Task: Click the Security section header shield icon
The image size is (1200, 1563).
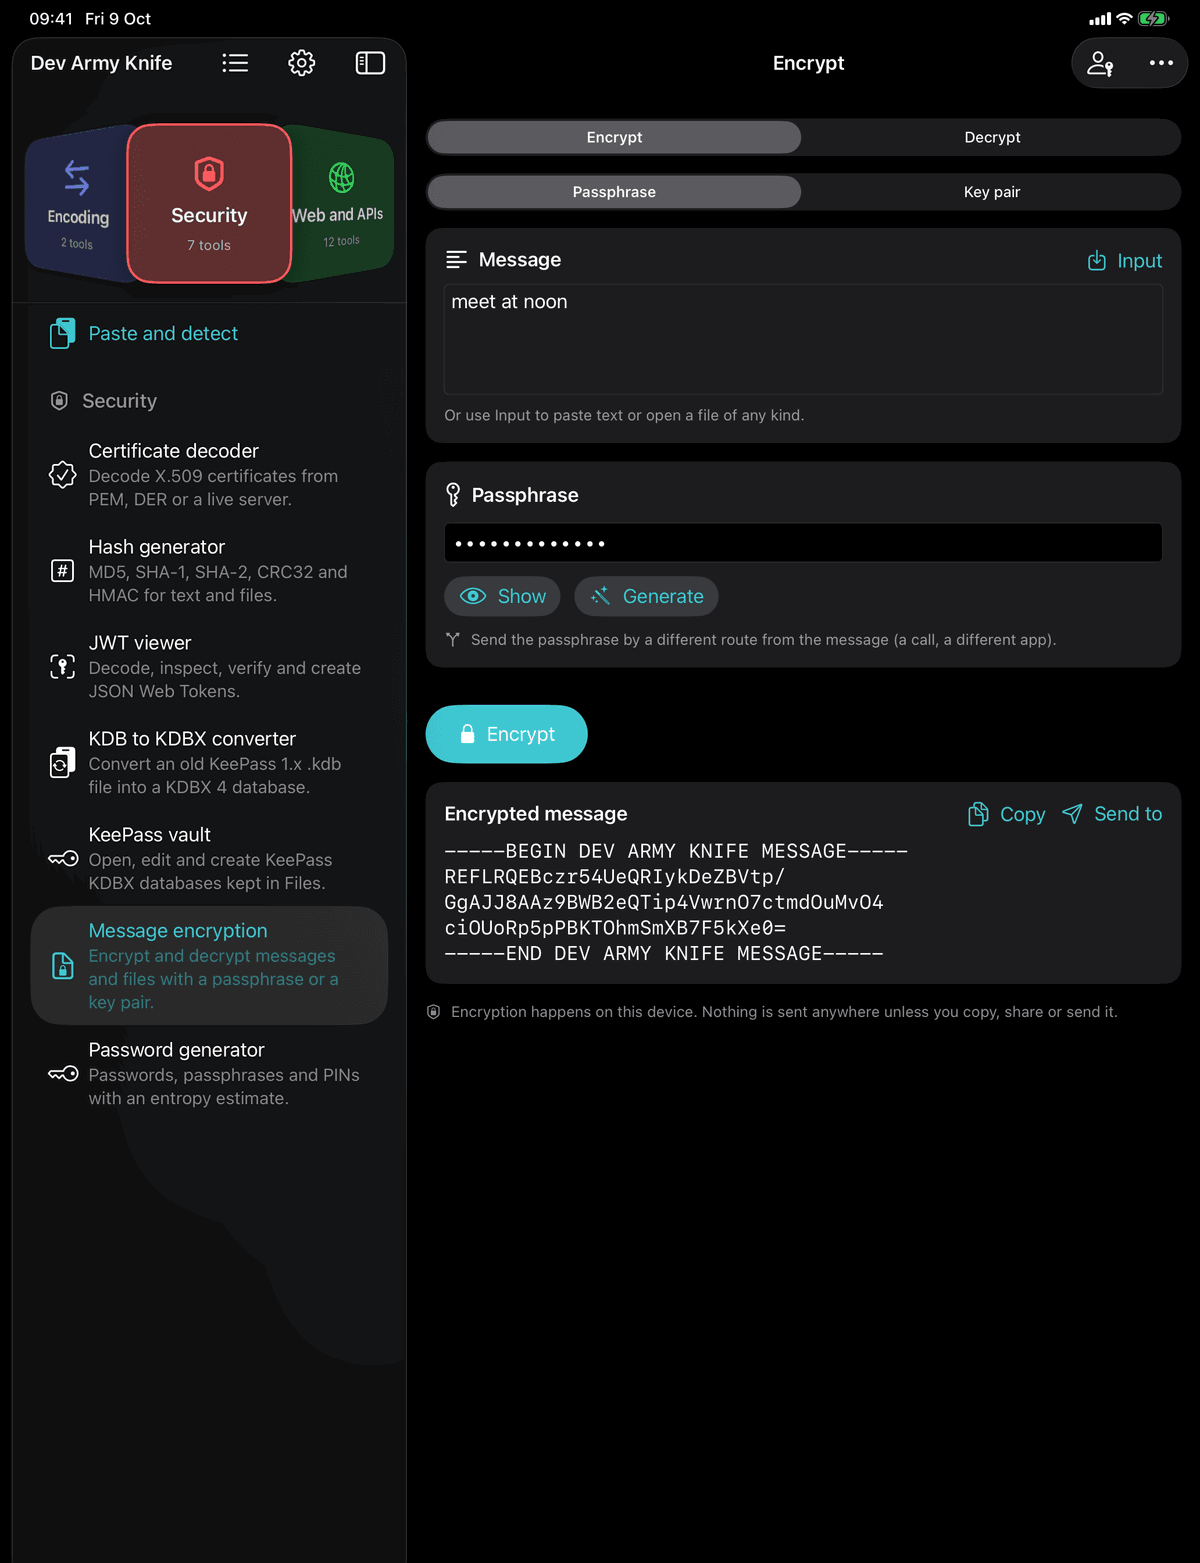Action: [59, 401]
